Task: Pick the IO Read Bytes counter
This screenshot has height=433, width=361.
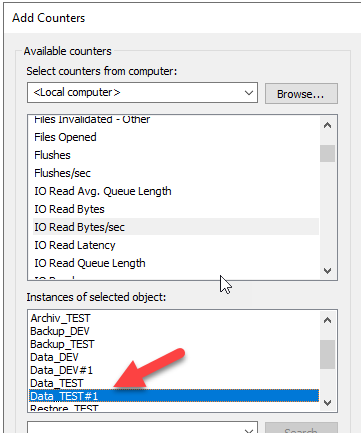Action: click(69, 209)
